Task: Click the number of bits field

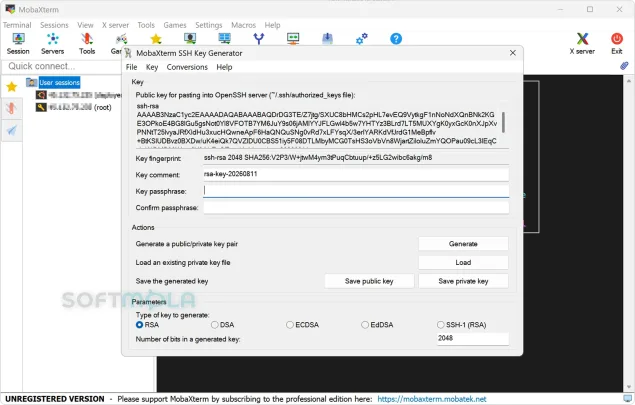Action: point(473,338)
